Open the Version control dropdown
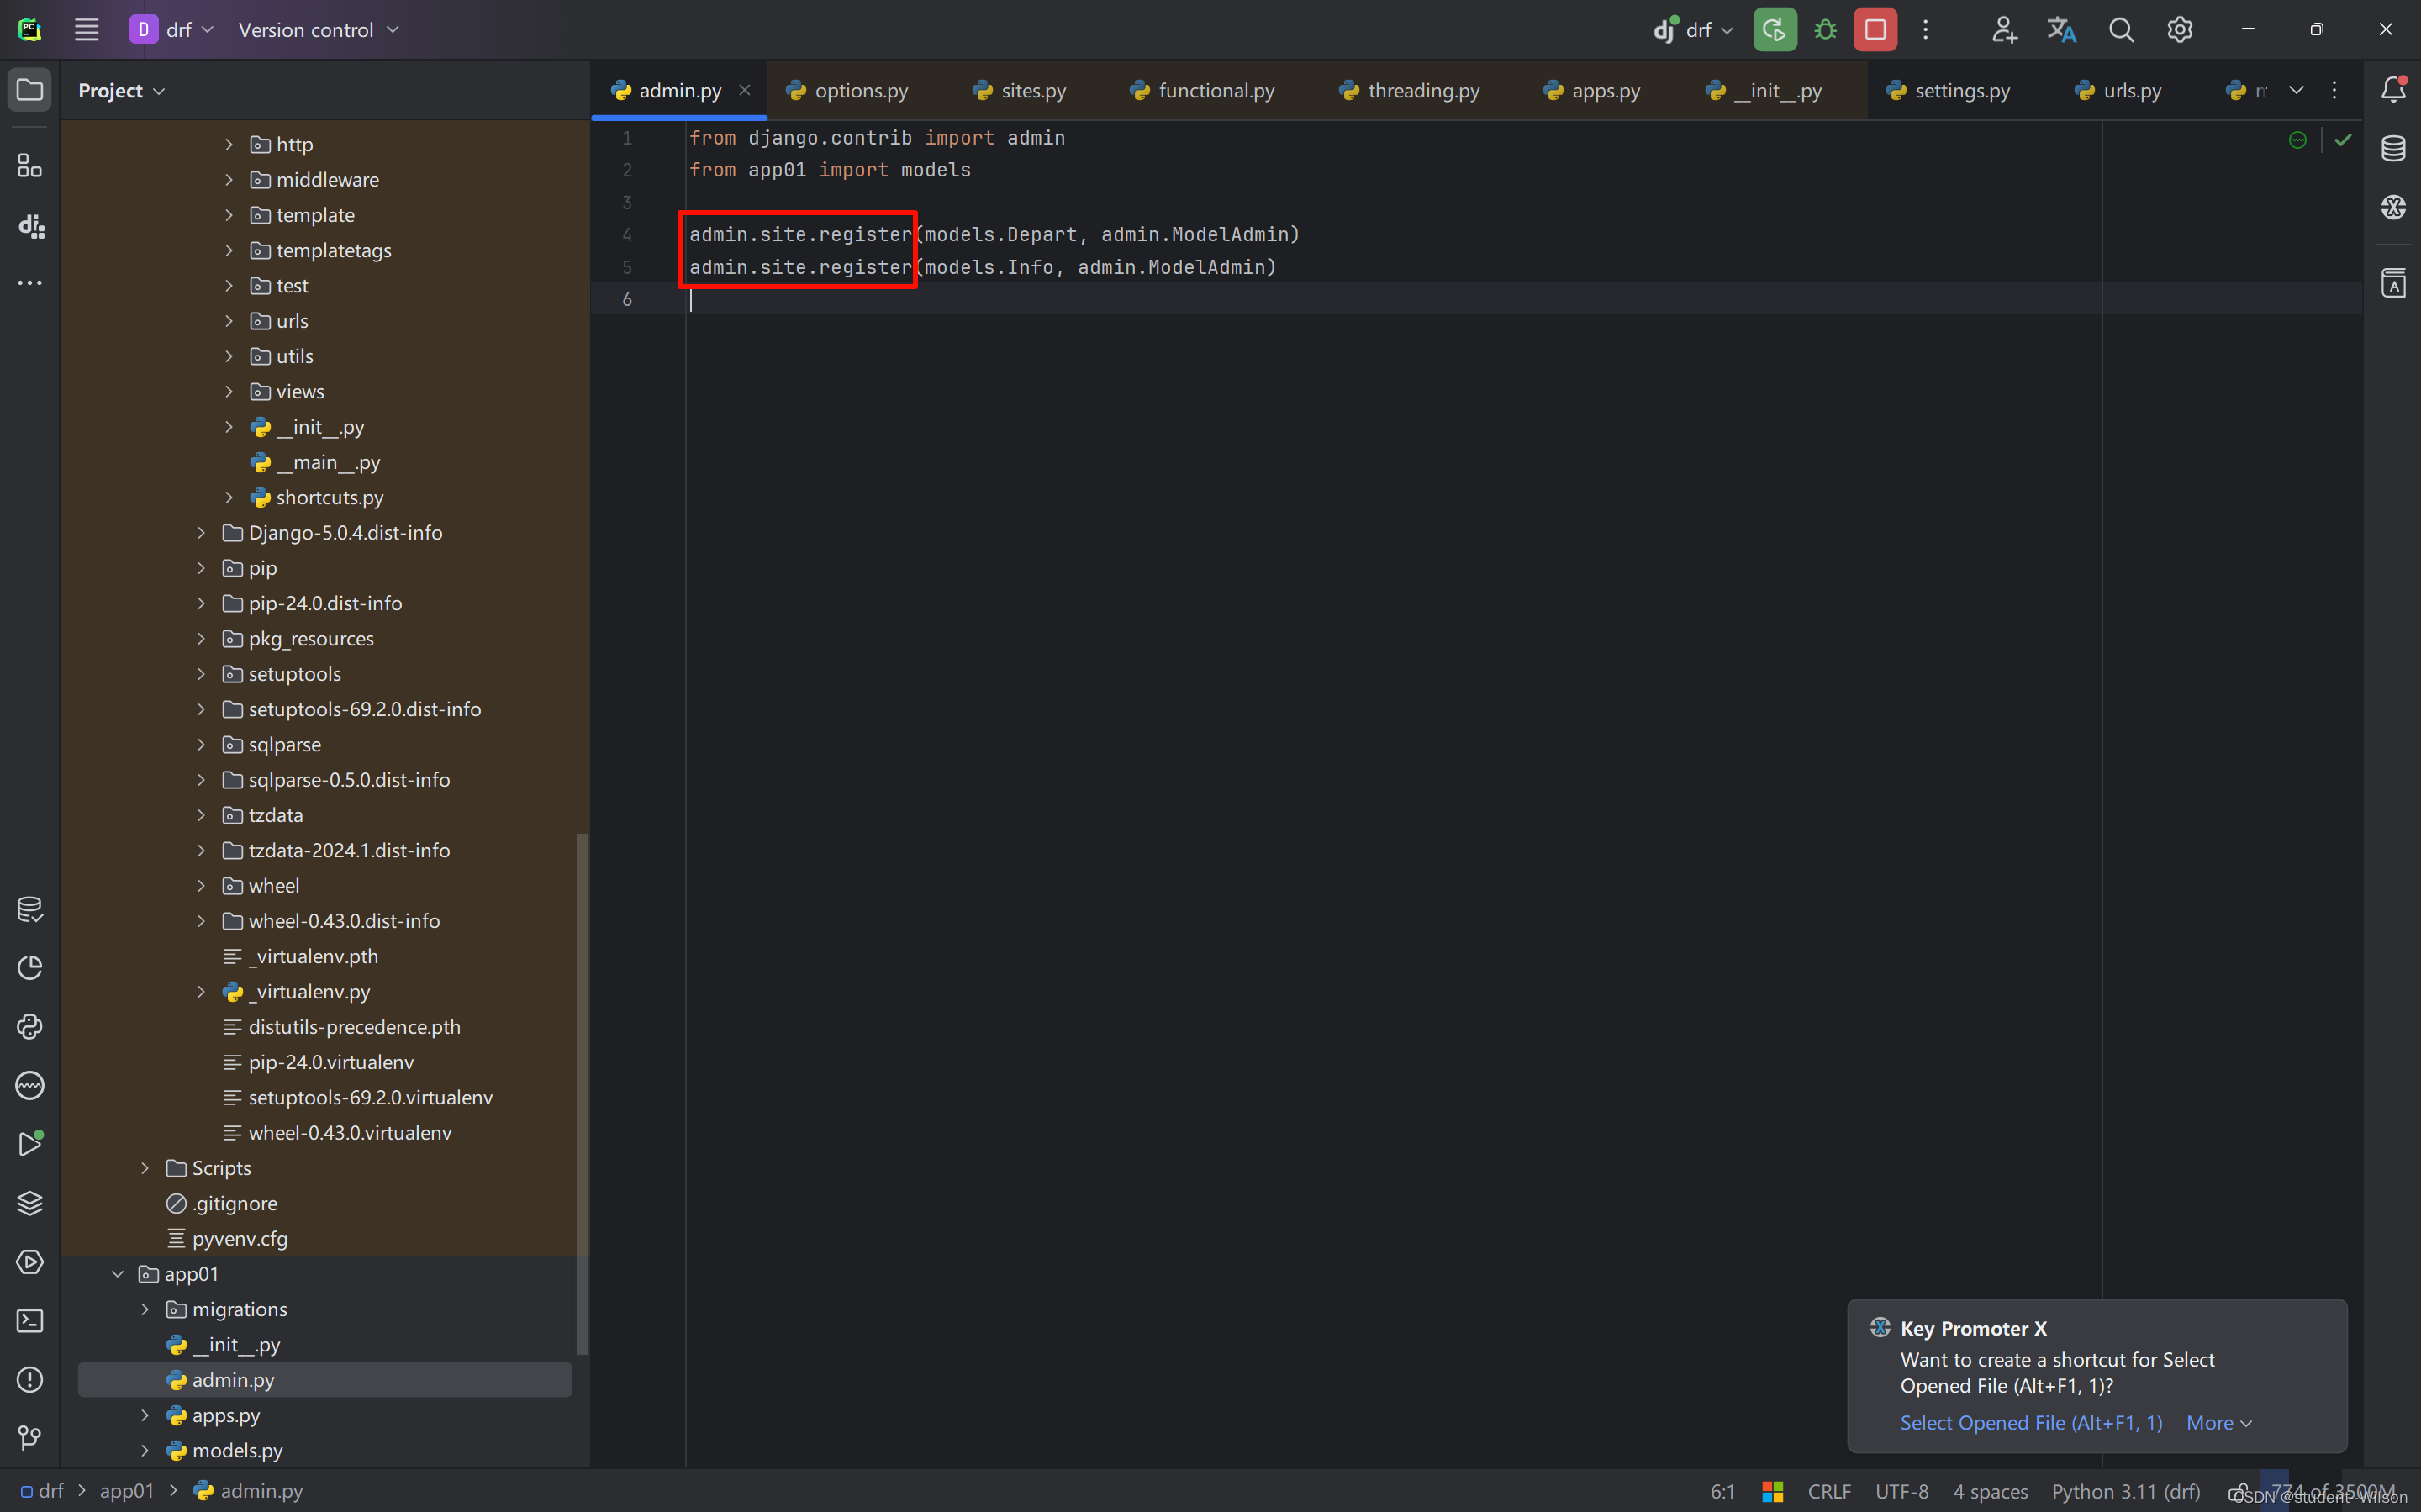 tap(318, 30)
